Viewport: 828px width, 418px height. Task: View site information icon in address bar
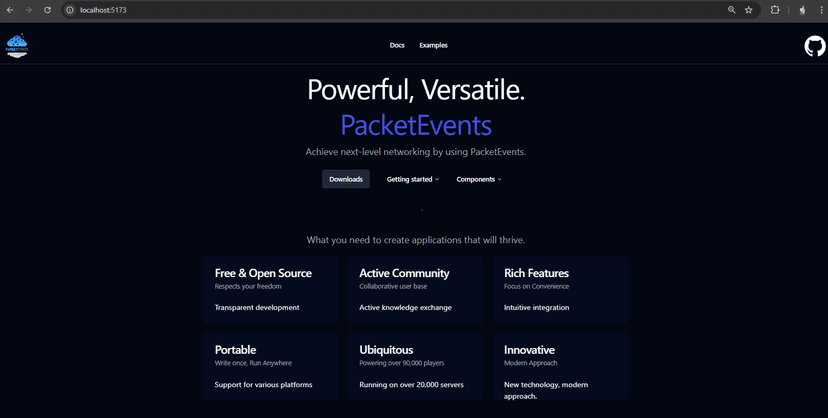tap(70, 10)
